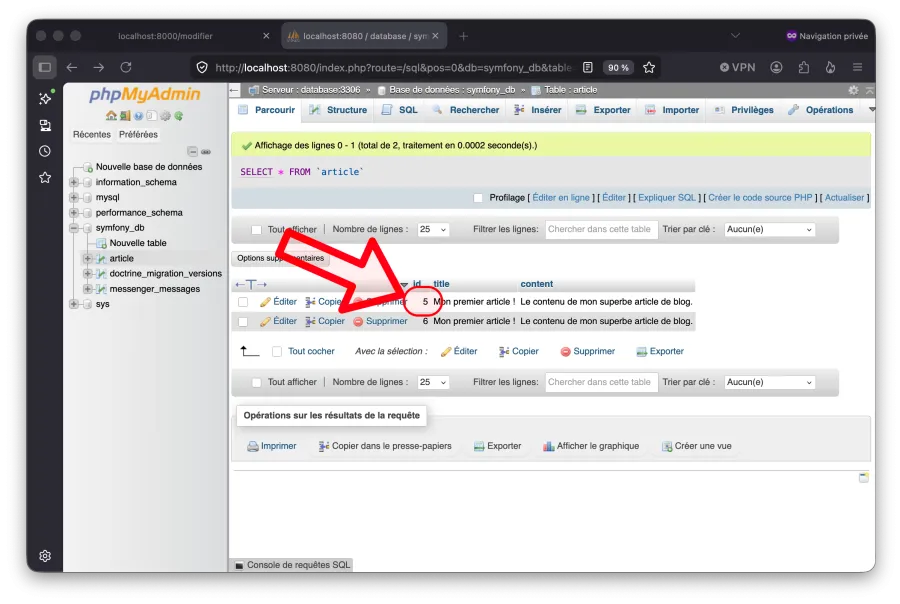This screenshot has height=604, width=900.
Task: Reload the page in browser toolbar
Action: (x=126, y=67)
